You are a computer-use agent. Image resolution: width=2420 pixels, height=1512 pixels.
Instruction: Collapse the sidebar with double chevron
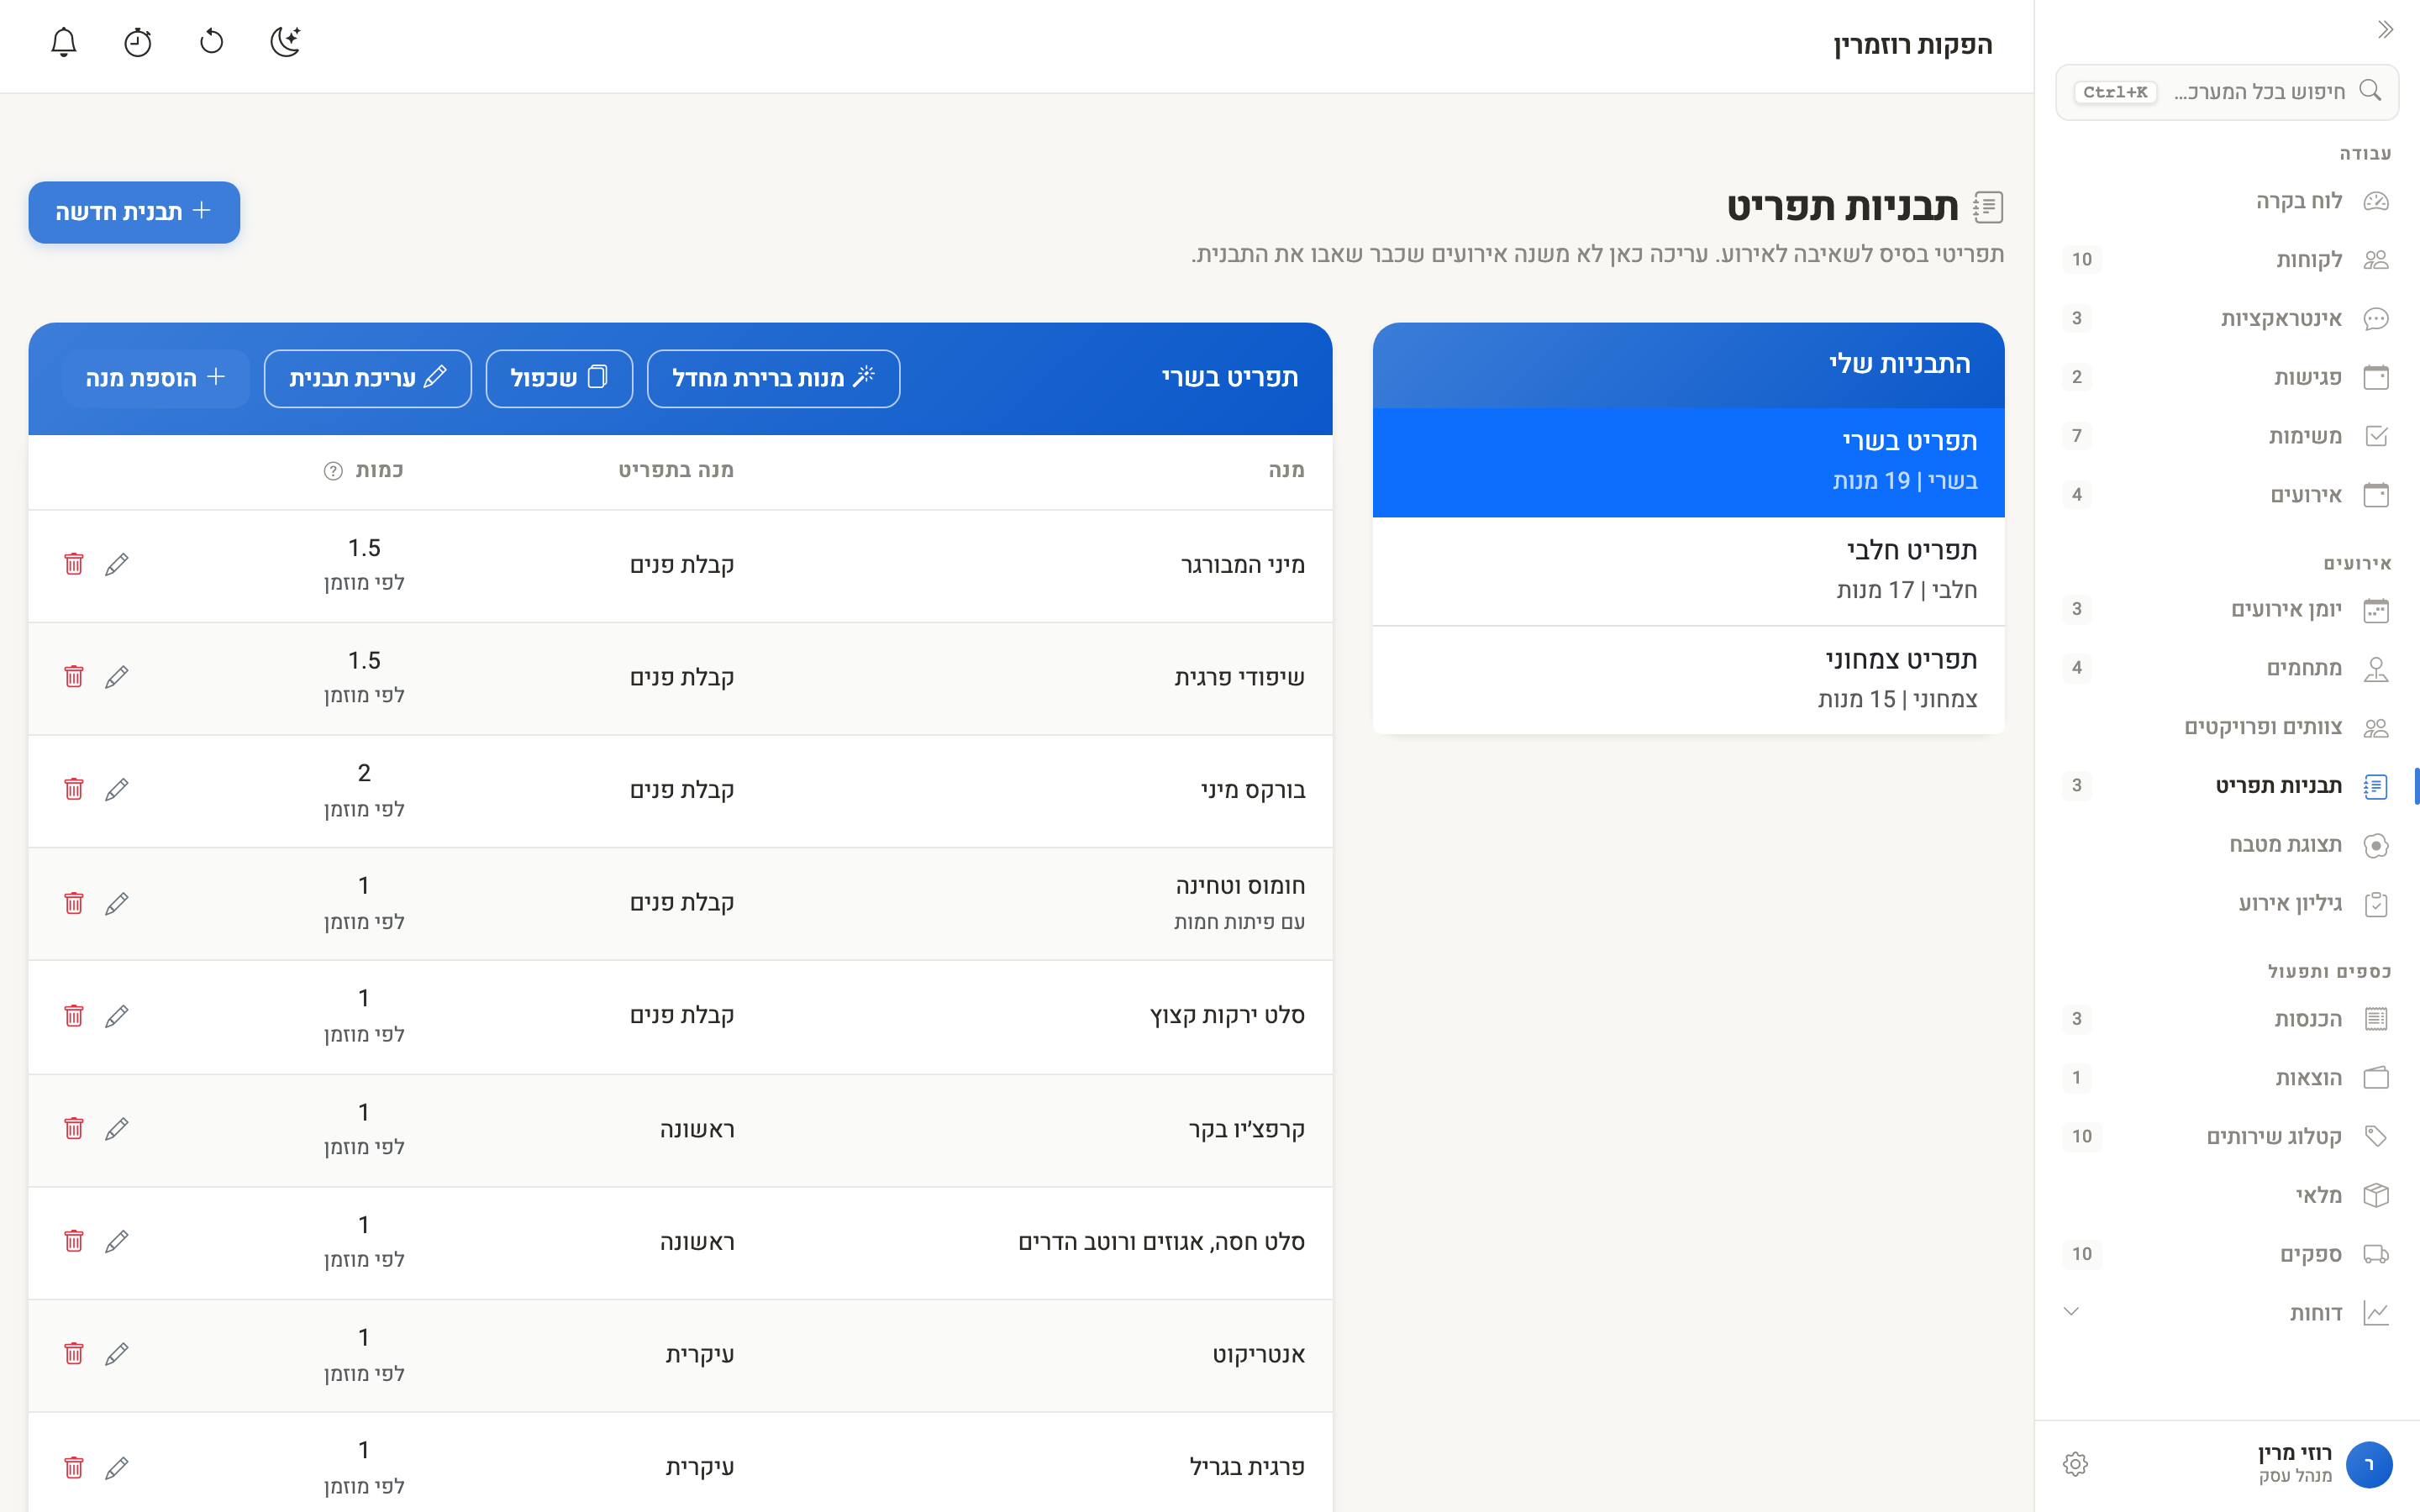[x=2385, y=30]
